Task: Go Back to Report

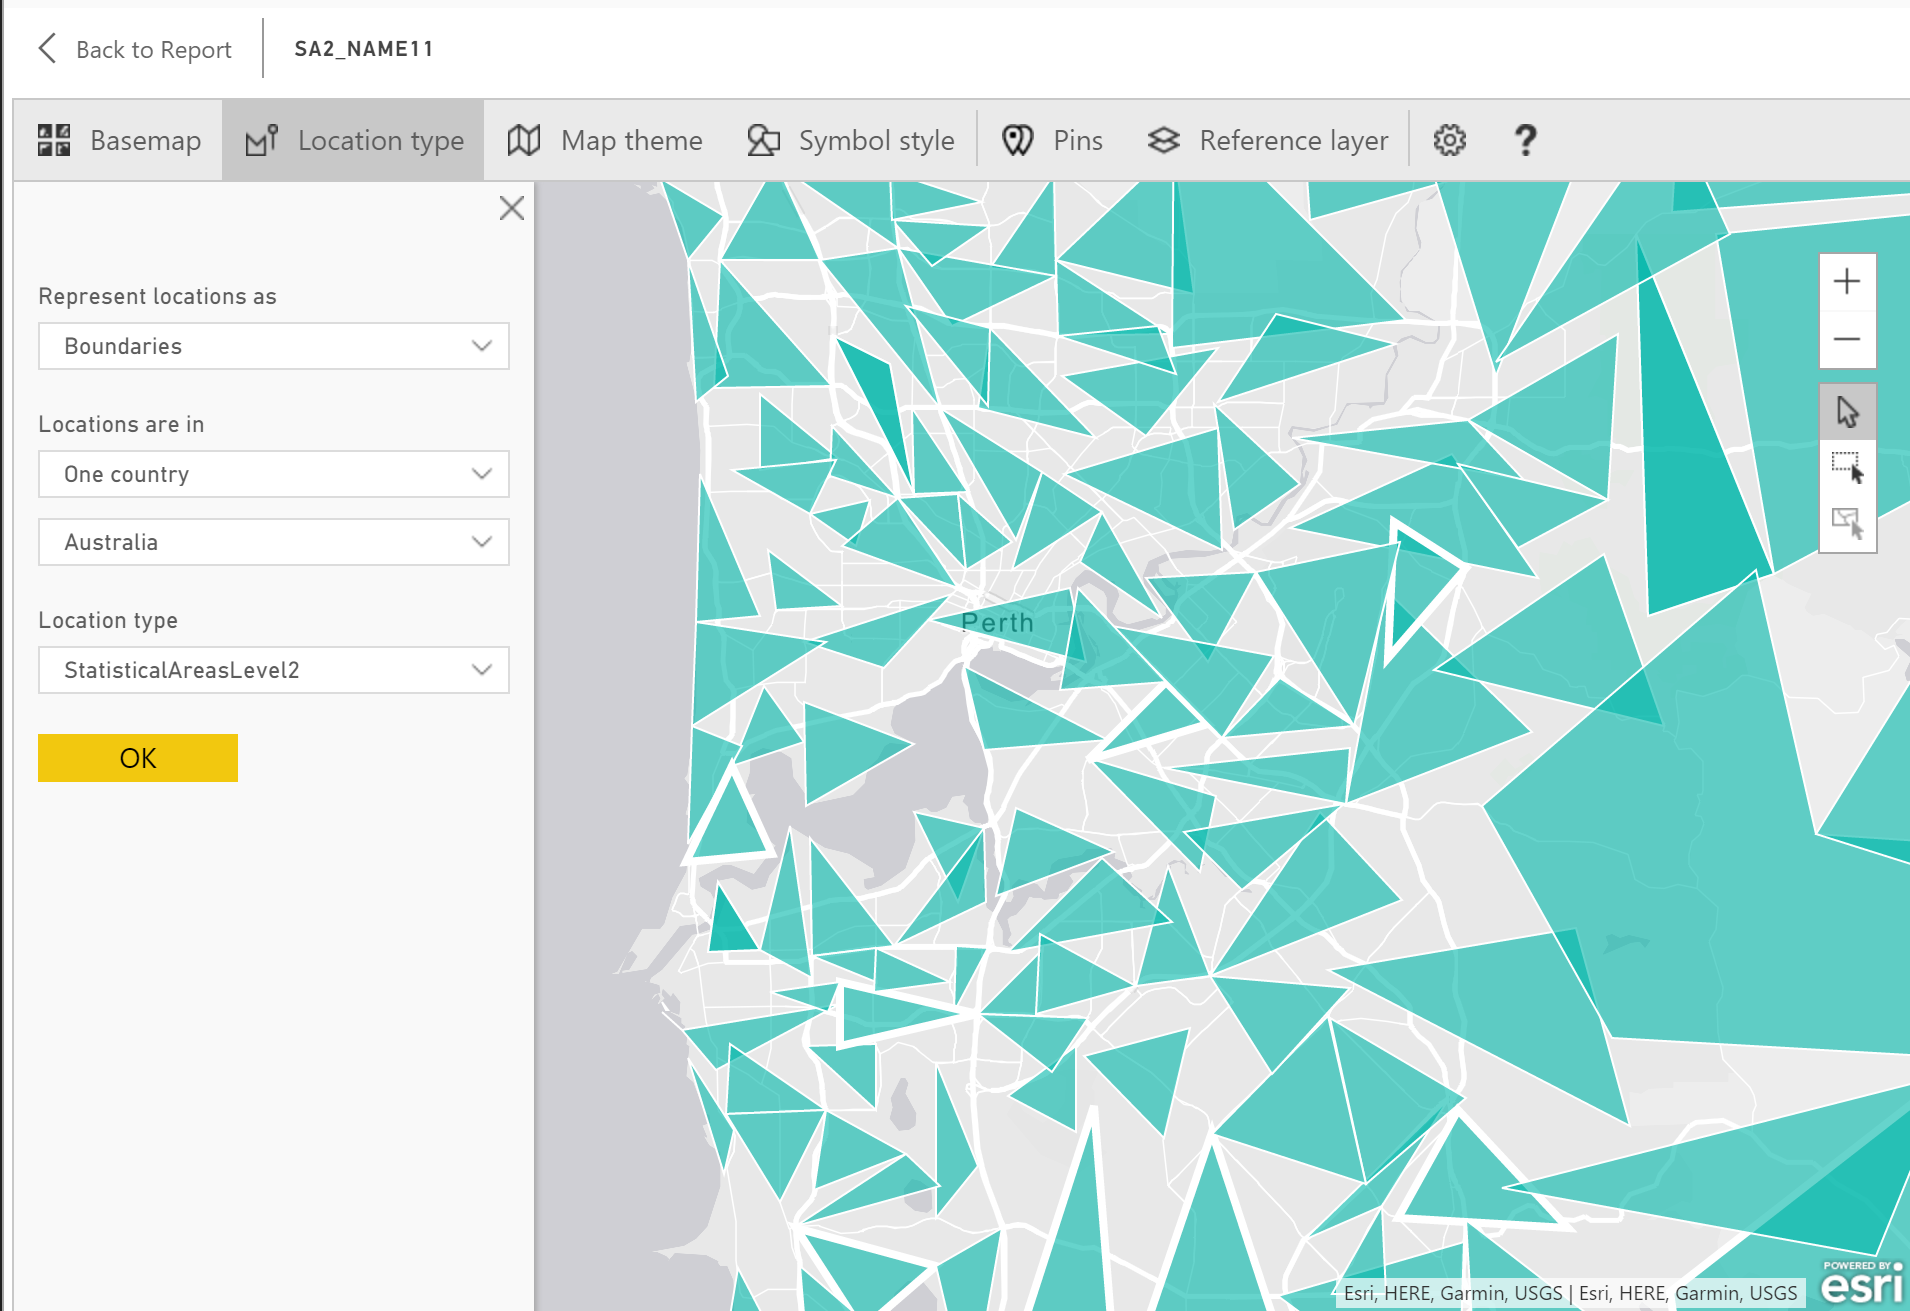Action: pyautogui.click(x=134, y=49)
